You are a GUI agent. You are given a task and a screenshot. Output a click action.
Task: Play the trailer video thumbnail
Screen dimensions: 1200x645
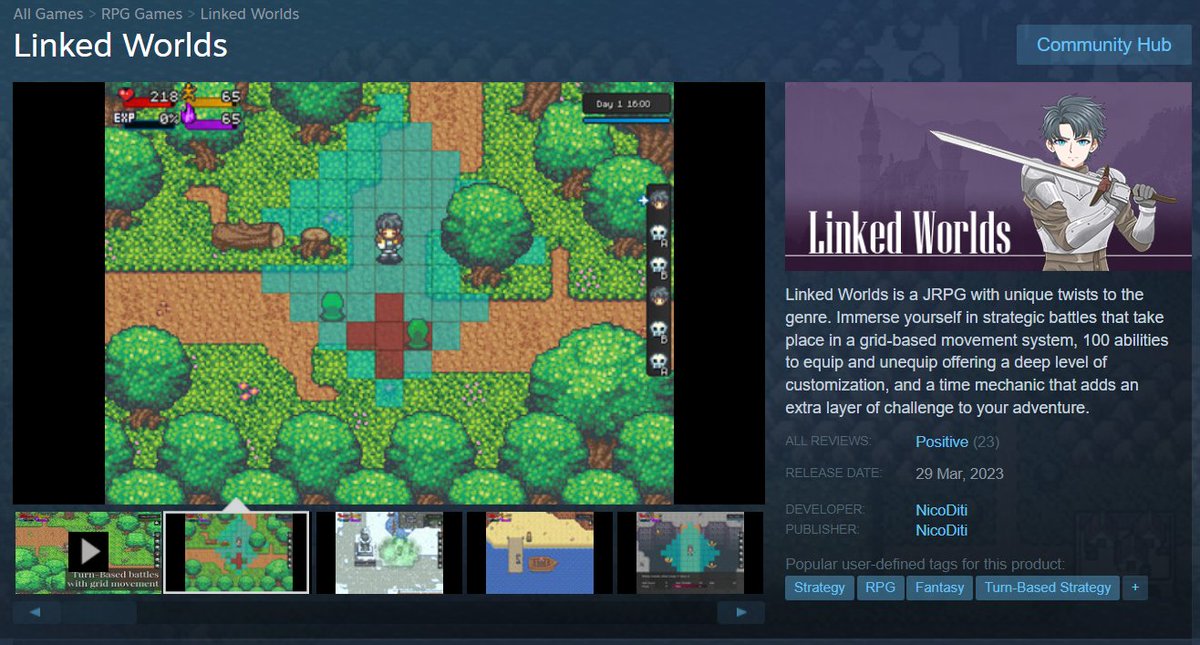[x=88, y=552]
